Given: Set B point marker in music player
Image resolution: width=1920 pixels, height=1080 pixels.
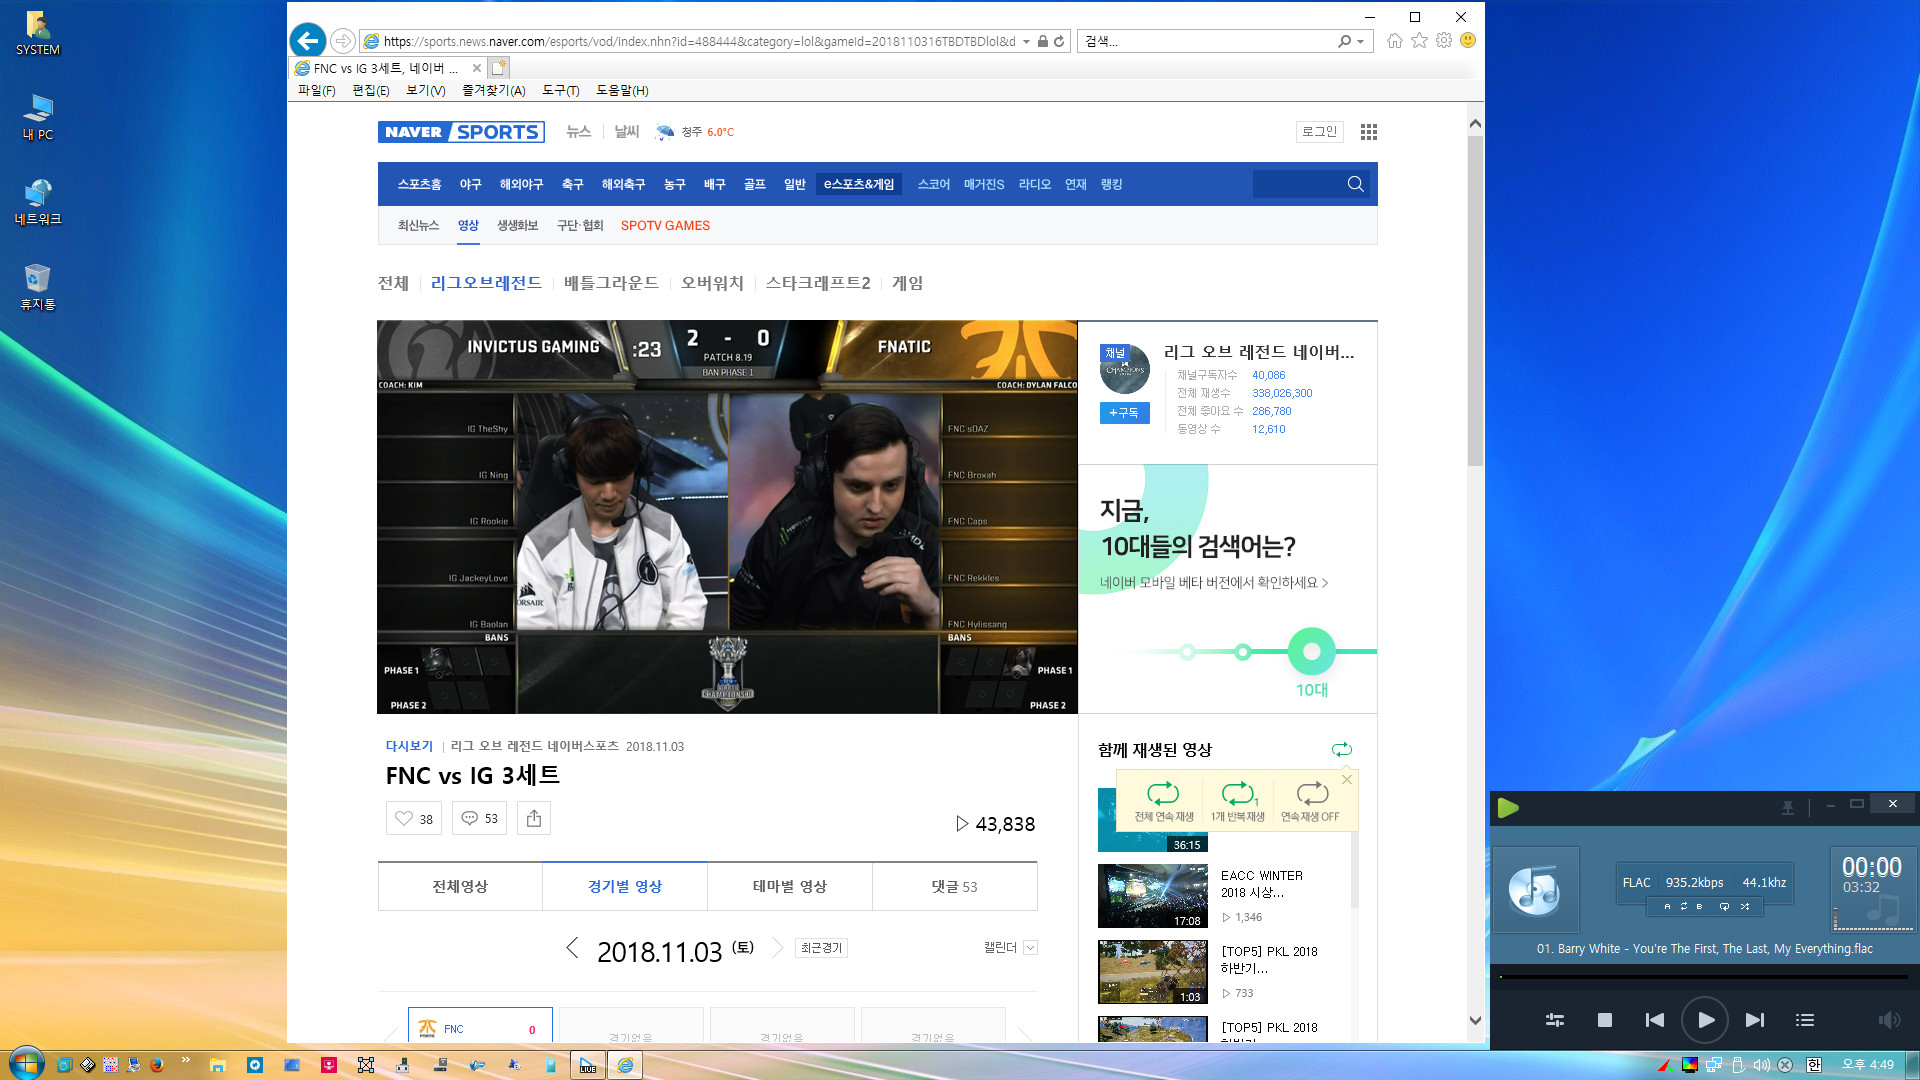Looking at the screenshot, I should coord(1699,906).
